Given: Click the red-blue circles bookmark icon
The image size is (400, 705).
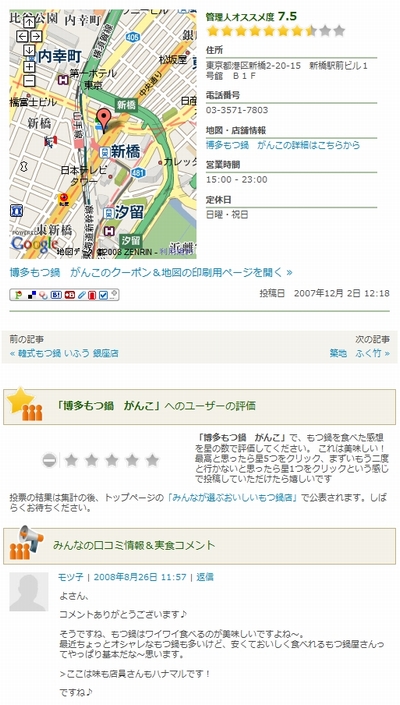Looking at the screenshot, I should [x=43, y=295].
